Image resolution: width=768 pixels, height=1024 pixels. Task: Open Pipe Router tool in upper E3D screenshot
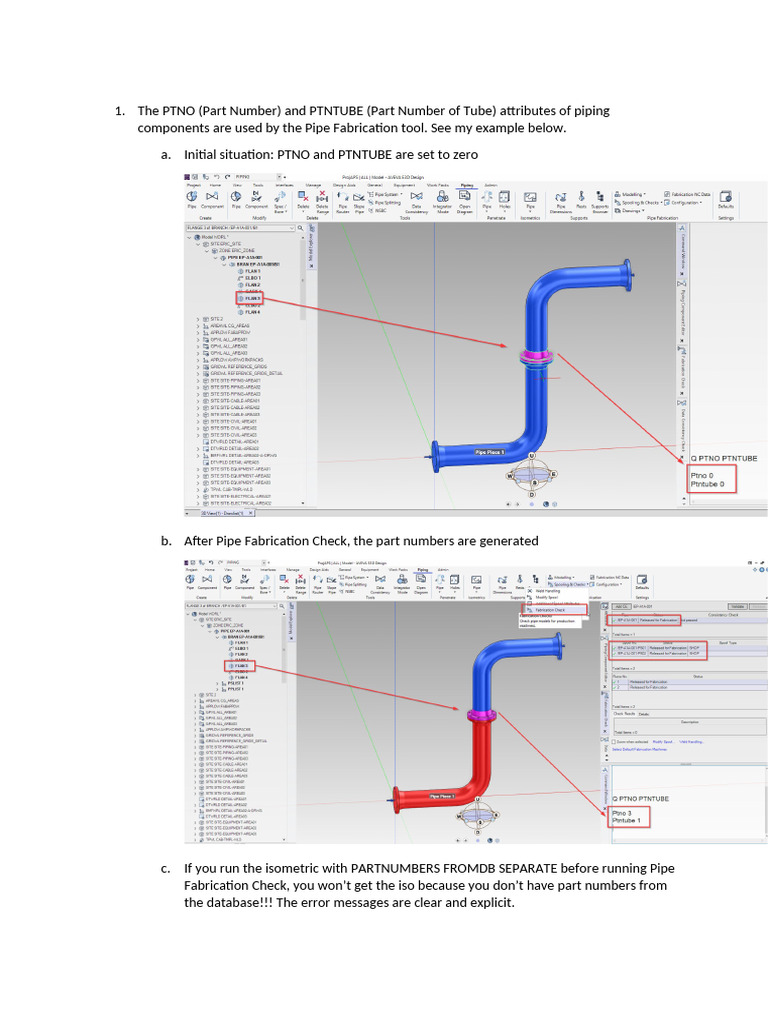(x=343, y=196)
